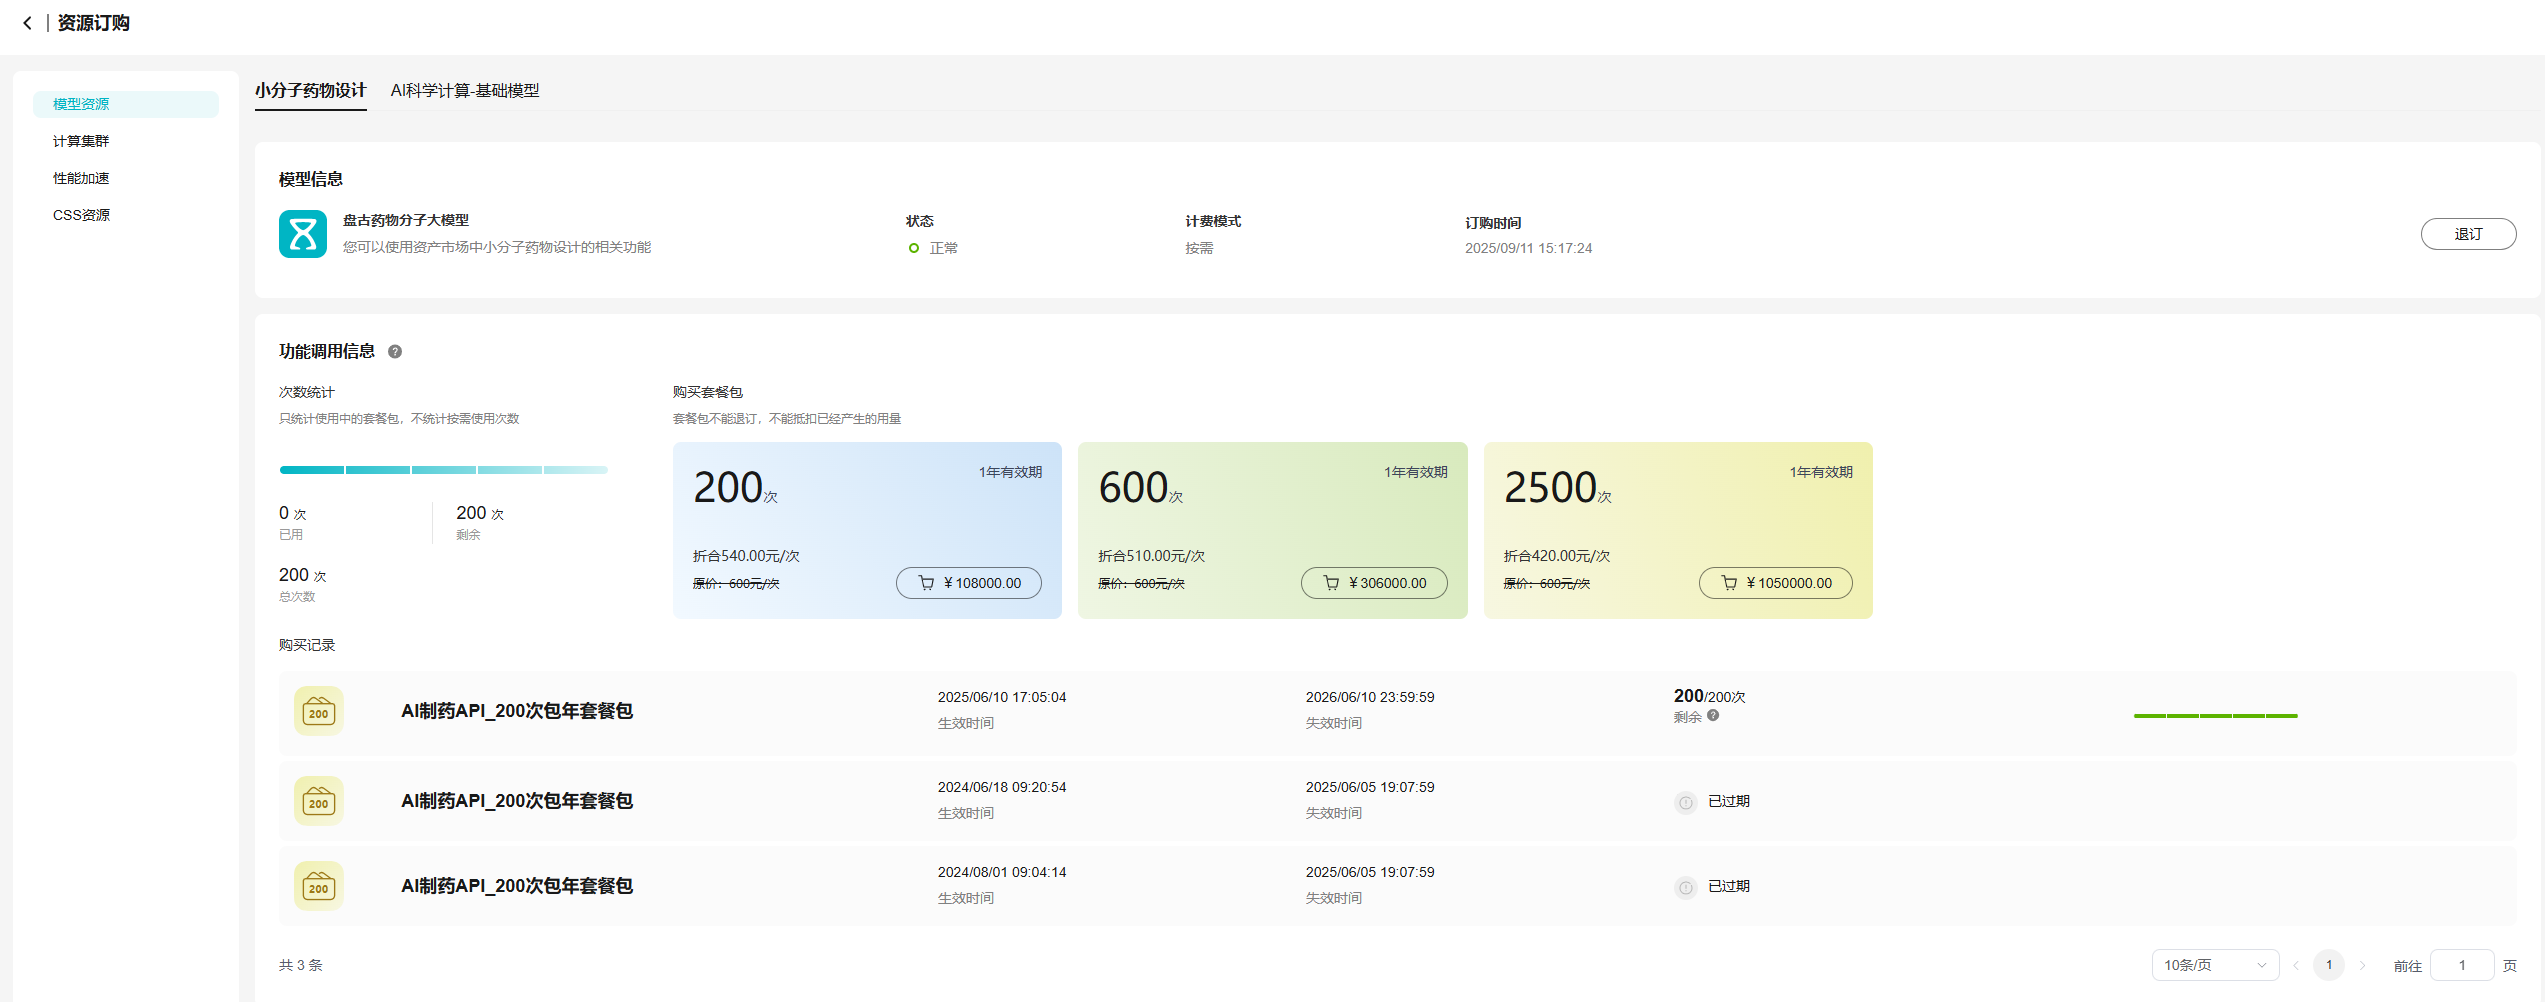Click package icon of 2024/06/18 record

[x=318, y=801]
